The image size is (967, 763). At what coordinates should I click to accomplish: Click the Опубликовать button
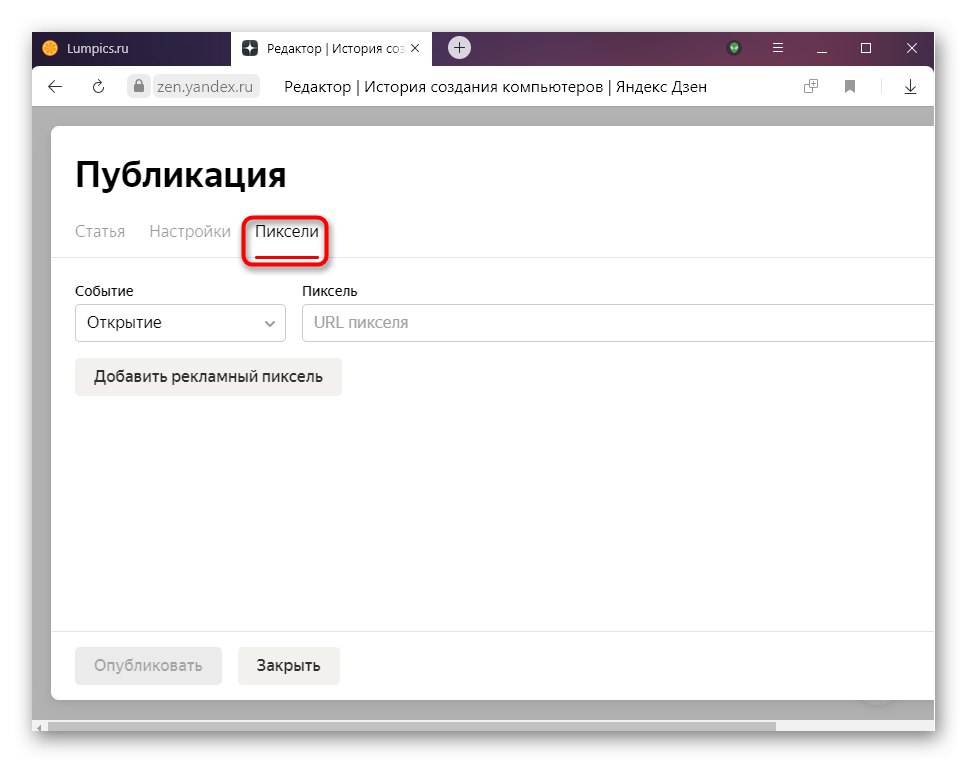pyautogui.click(x=148, y=665)
